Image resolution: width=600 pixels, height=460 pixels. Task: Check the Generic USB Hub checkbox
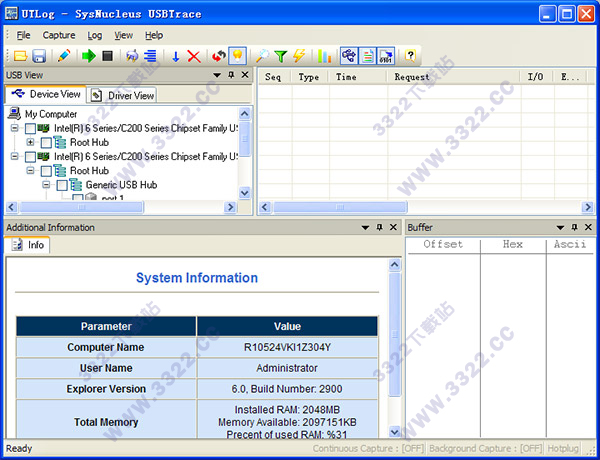62,185
